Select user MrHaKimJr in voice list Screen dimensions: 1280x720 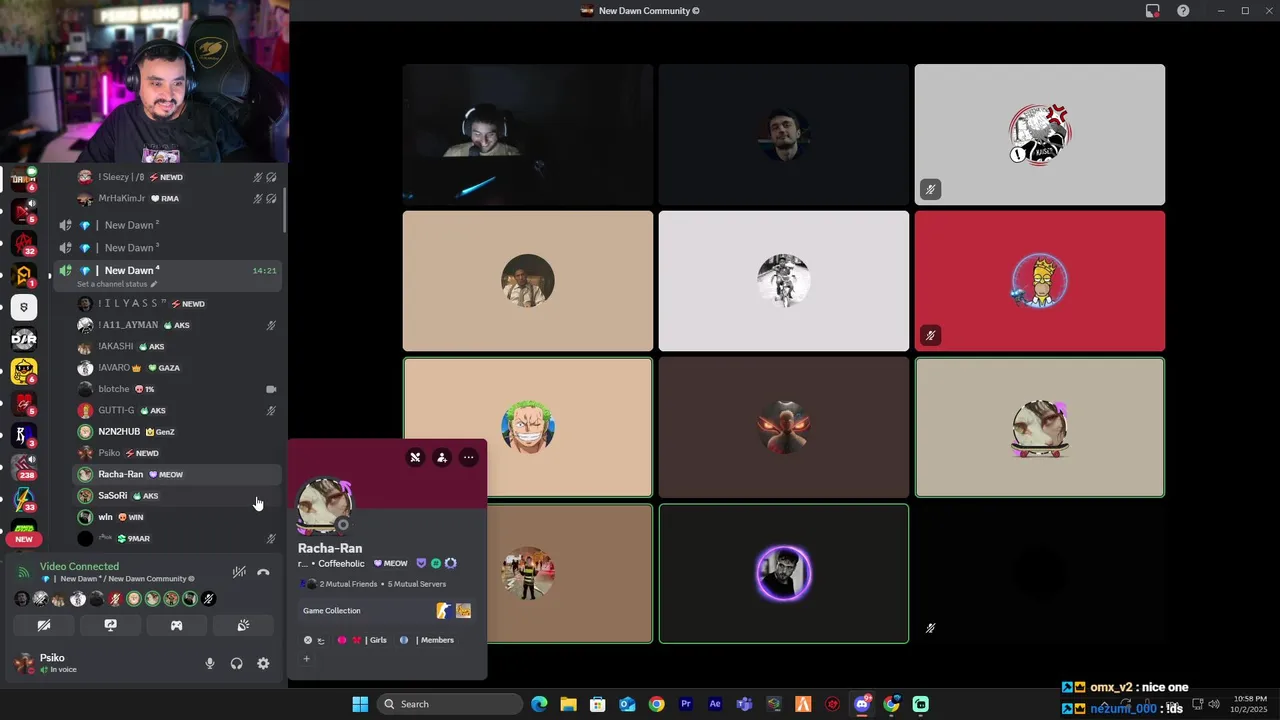(177, 198)
